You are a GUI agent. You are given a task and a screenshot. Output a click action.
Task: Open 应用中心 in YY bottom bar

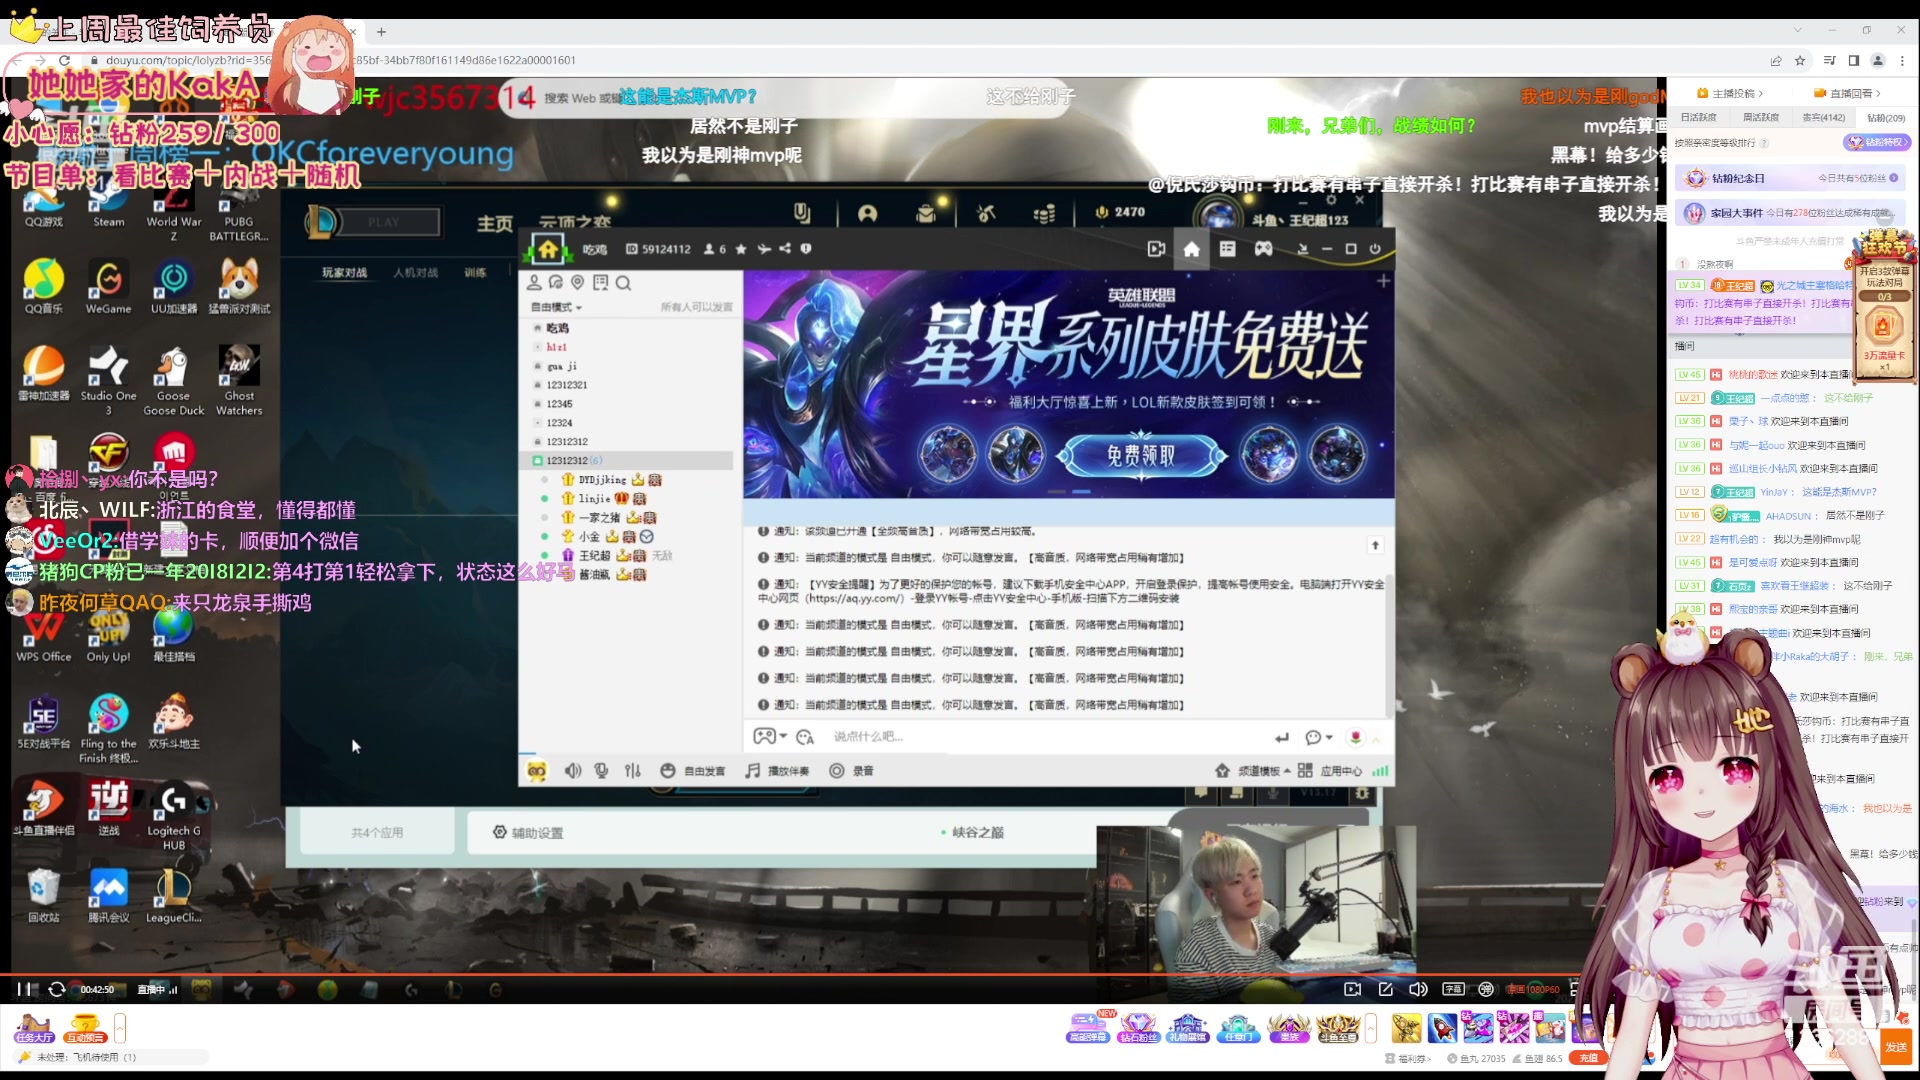(1330, 771)
